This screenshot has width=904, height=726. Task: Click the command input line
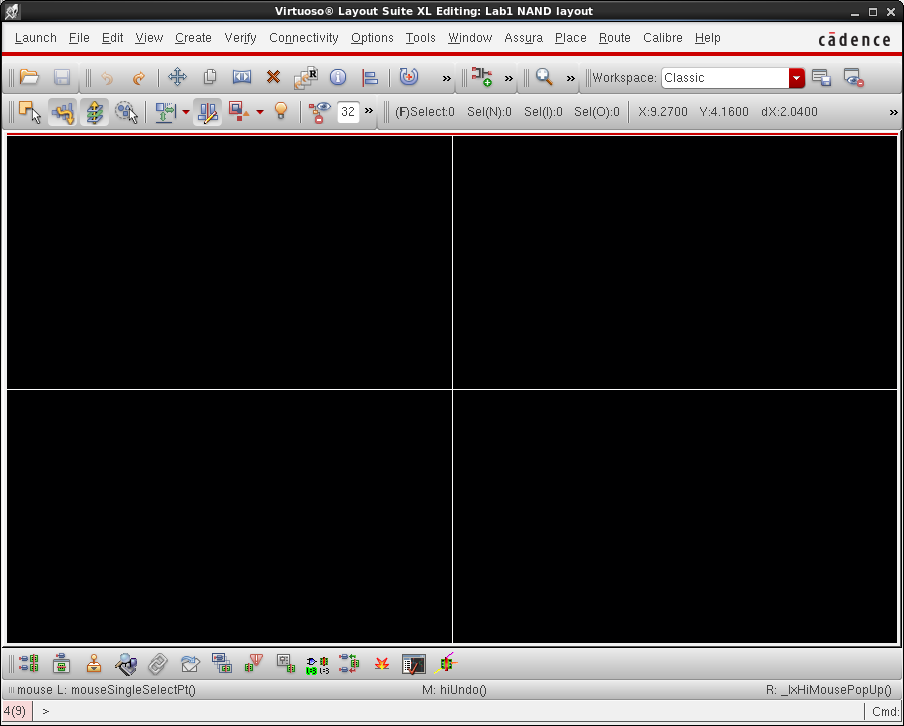(x=450, y=711)
